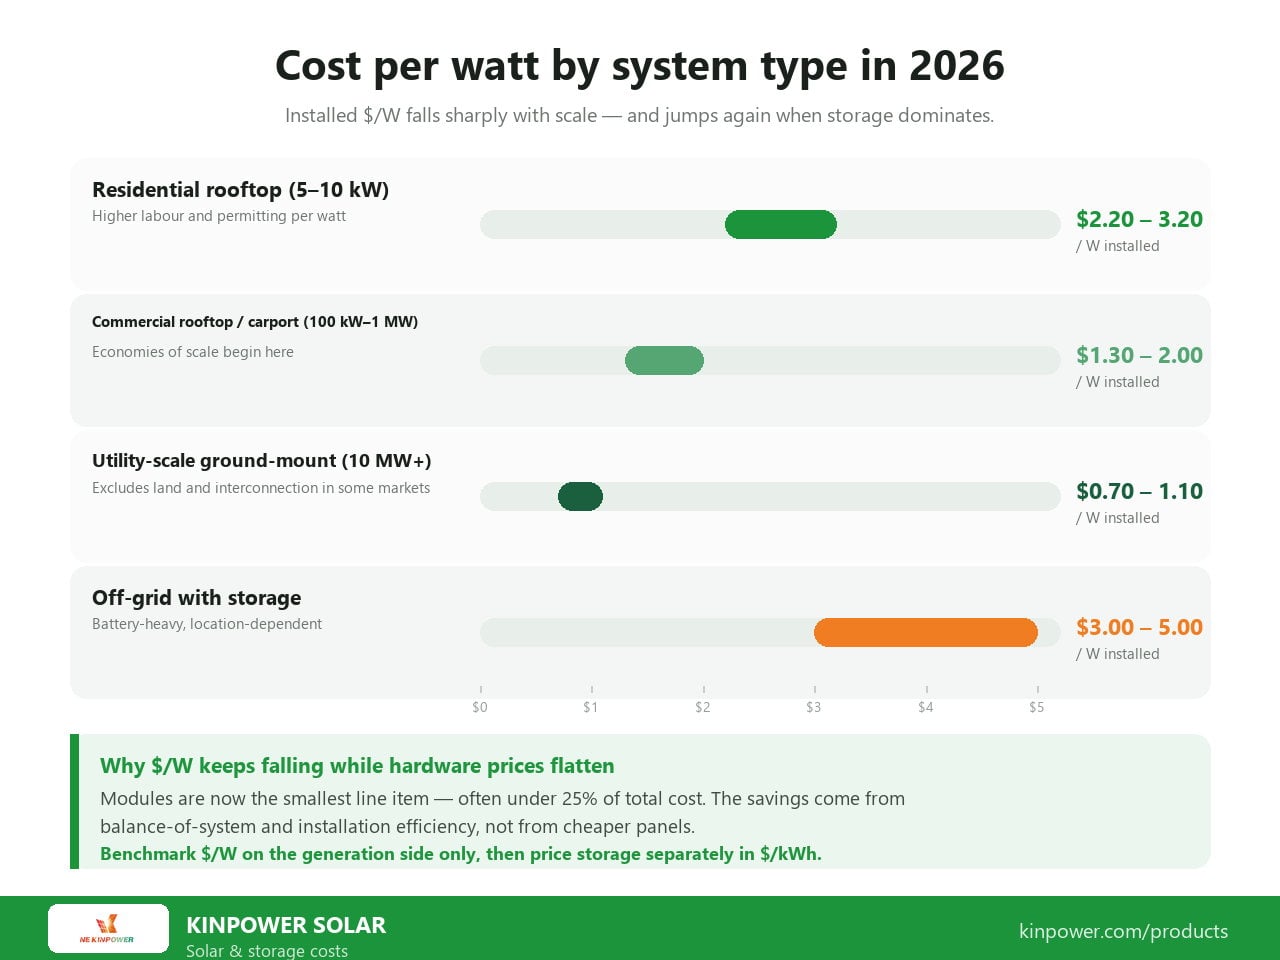Click the 'Residential rooftop (5–10 kW)' heading
Screen dimensions: 1280x960
click(240, 190)
